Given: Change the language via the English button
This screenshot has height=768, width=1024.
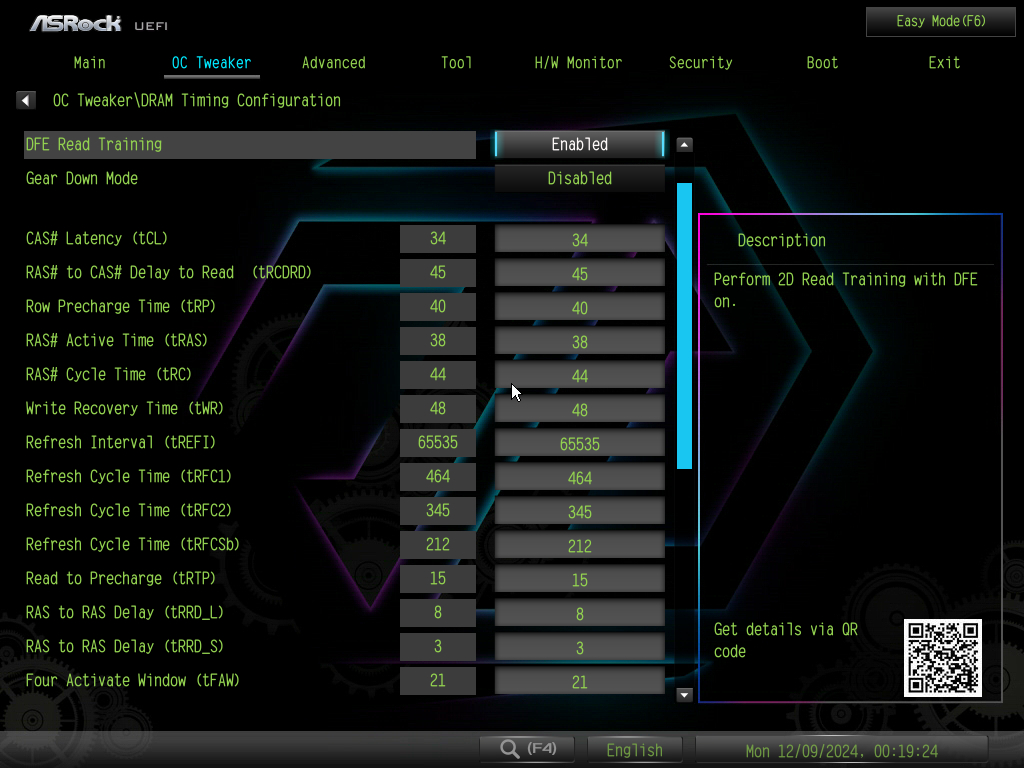Looking at the screenshot, I should 634,750.
